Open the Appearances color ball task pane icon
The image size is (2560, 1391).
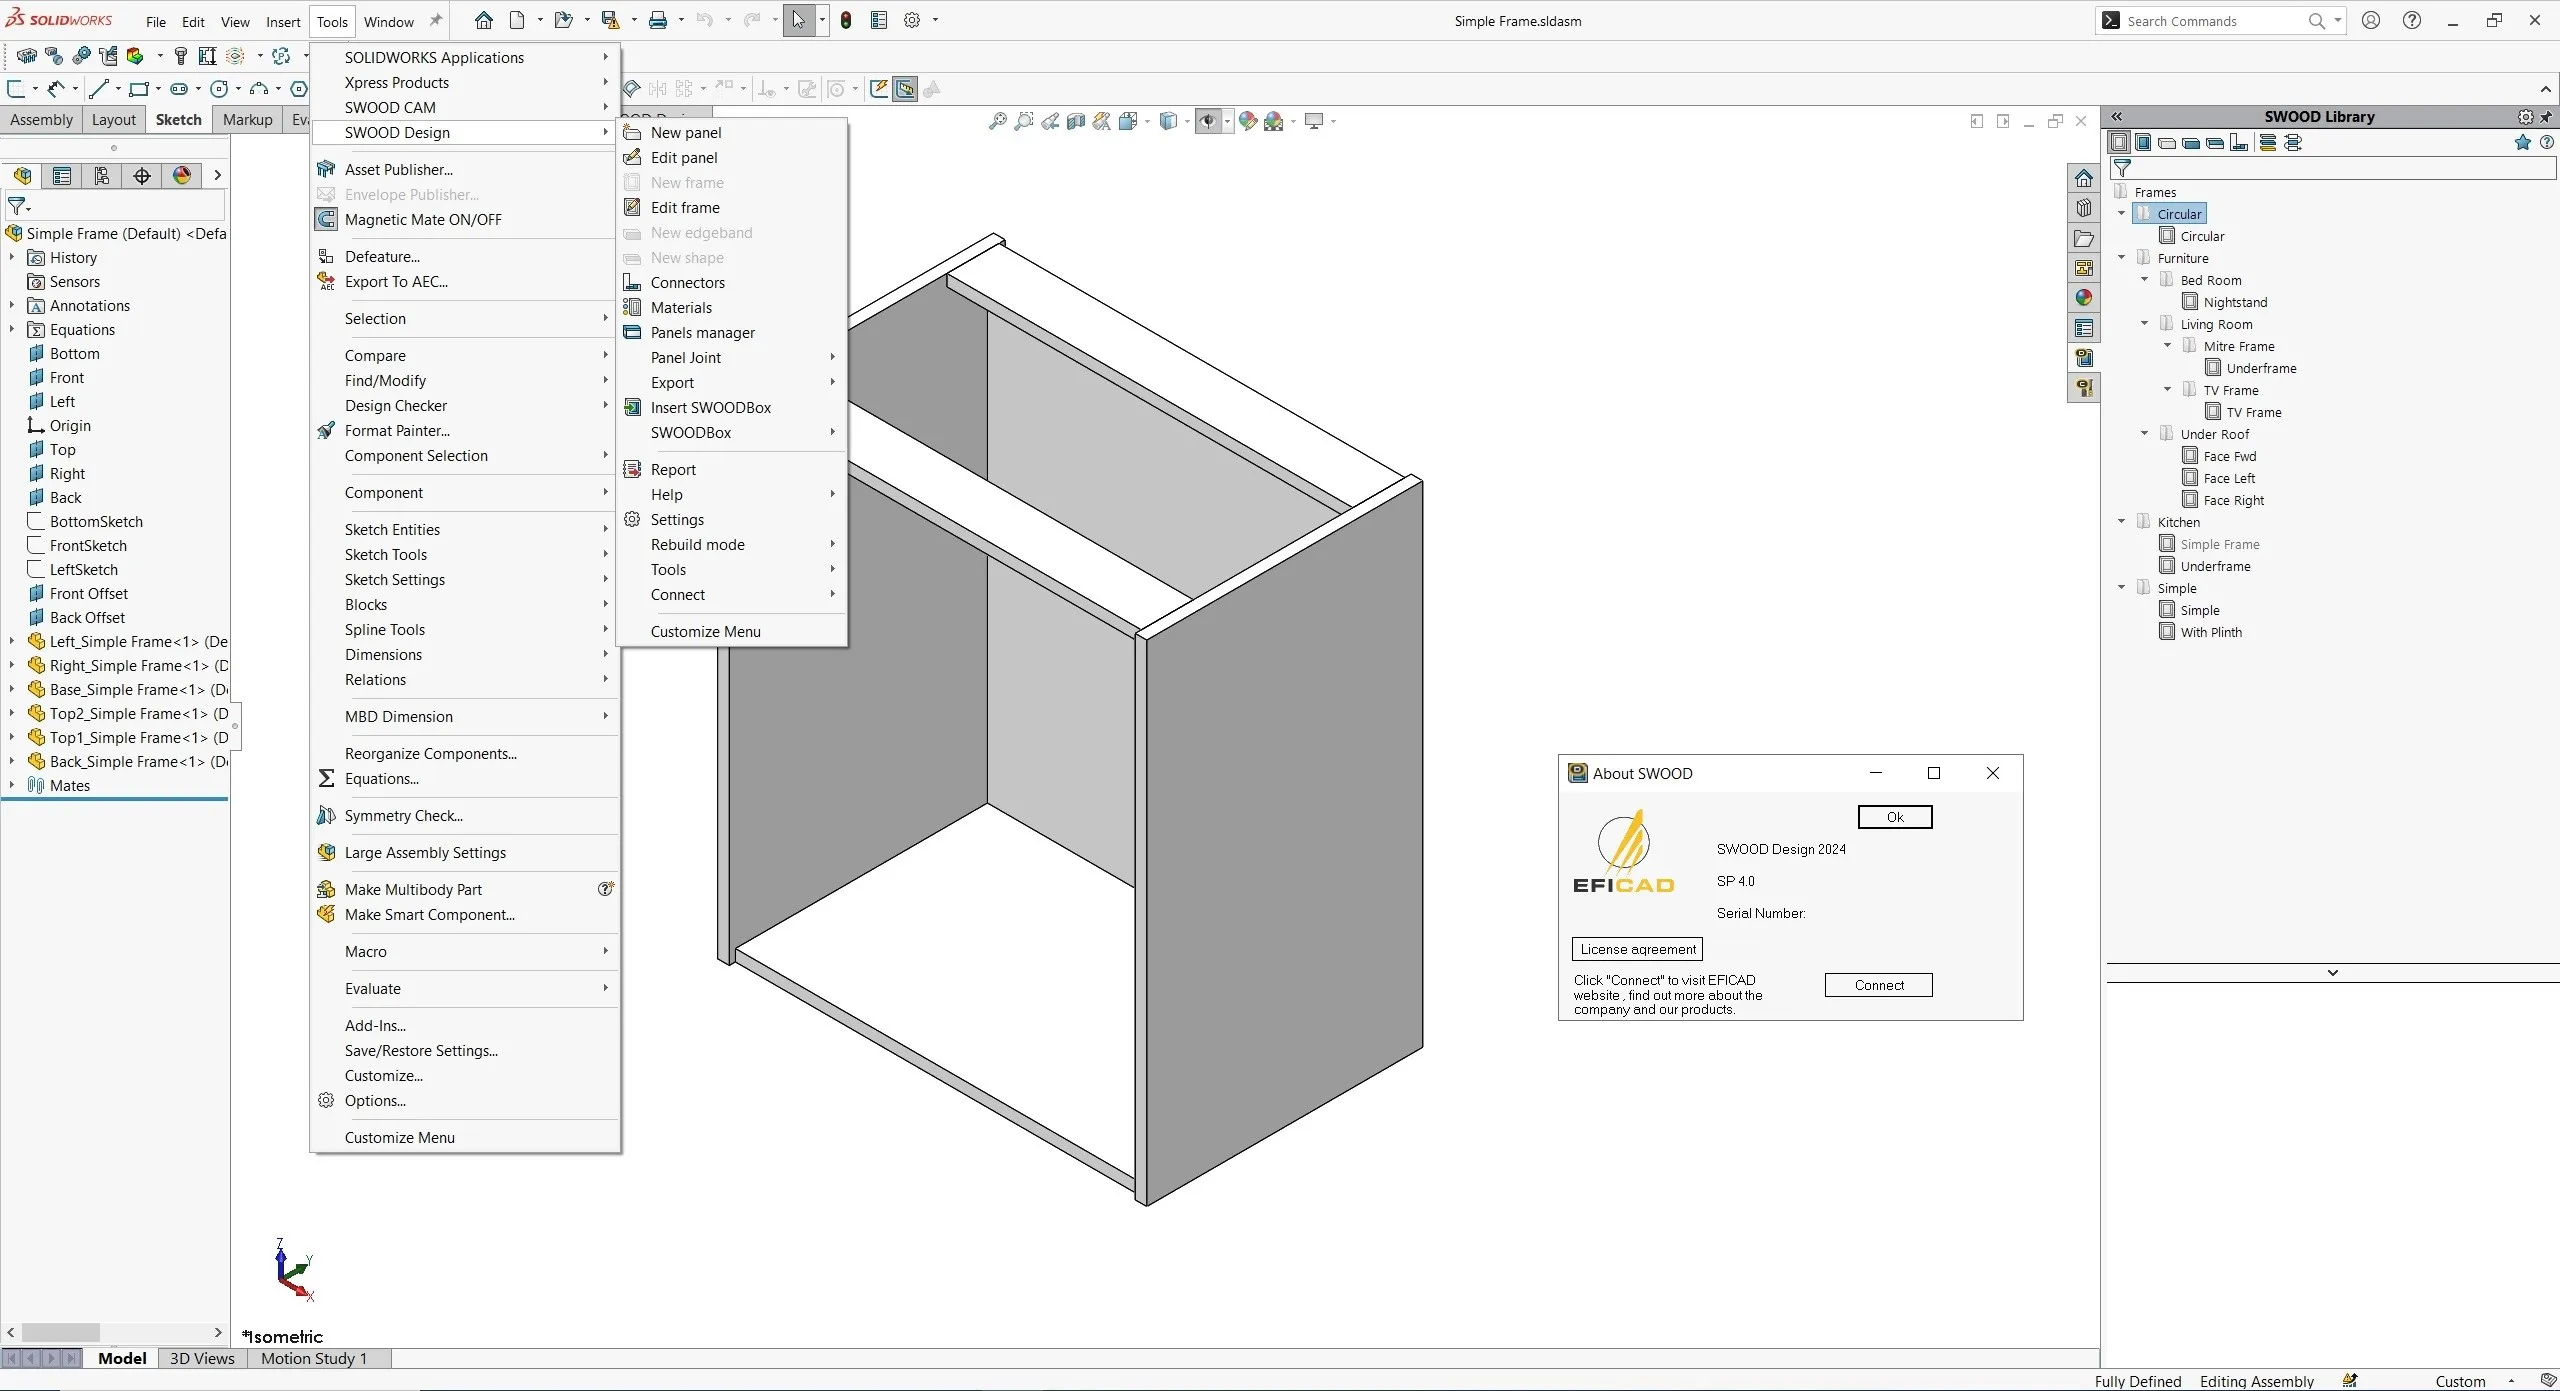pos(2084,298)
